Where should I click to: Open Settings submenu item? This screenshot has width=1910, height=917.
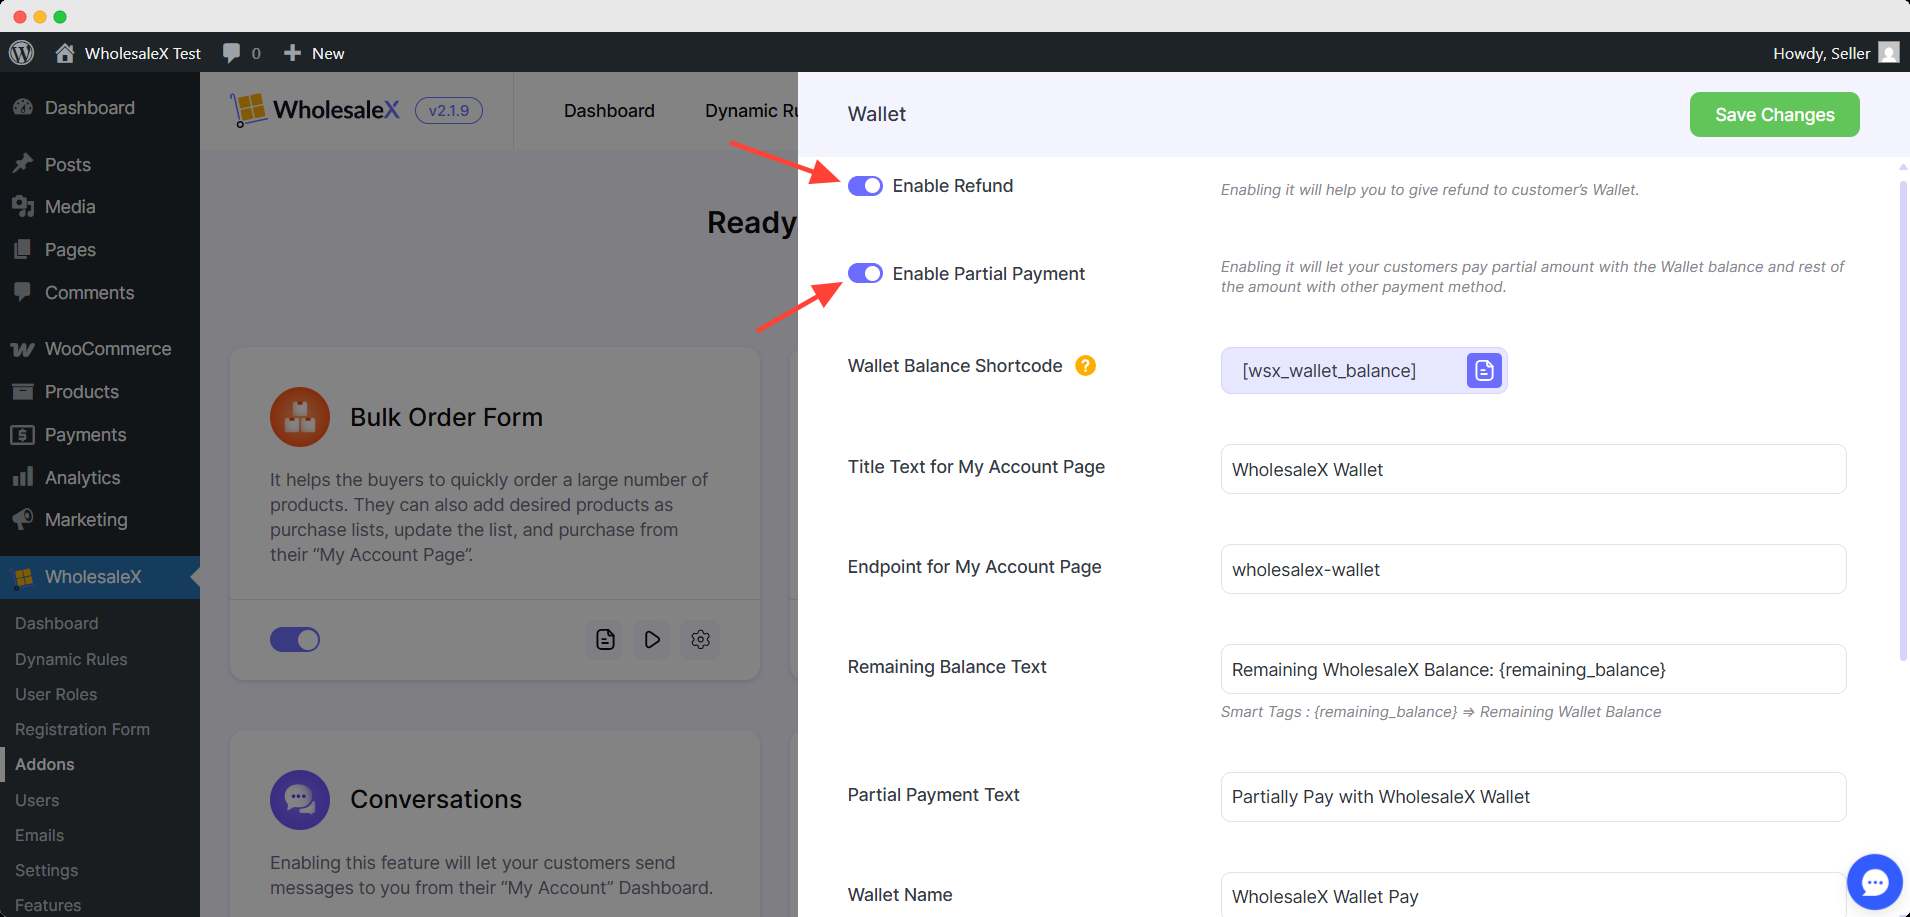[46, 871]
